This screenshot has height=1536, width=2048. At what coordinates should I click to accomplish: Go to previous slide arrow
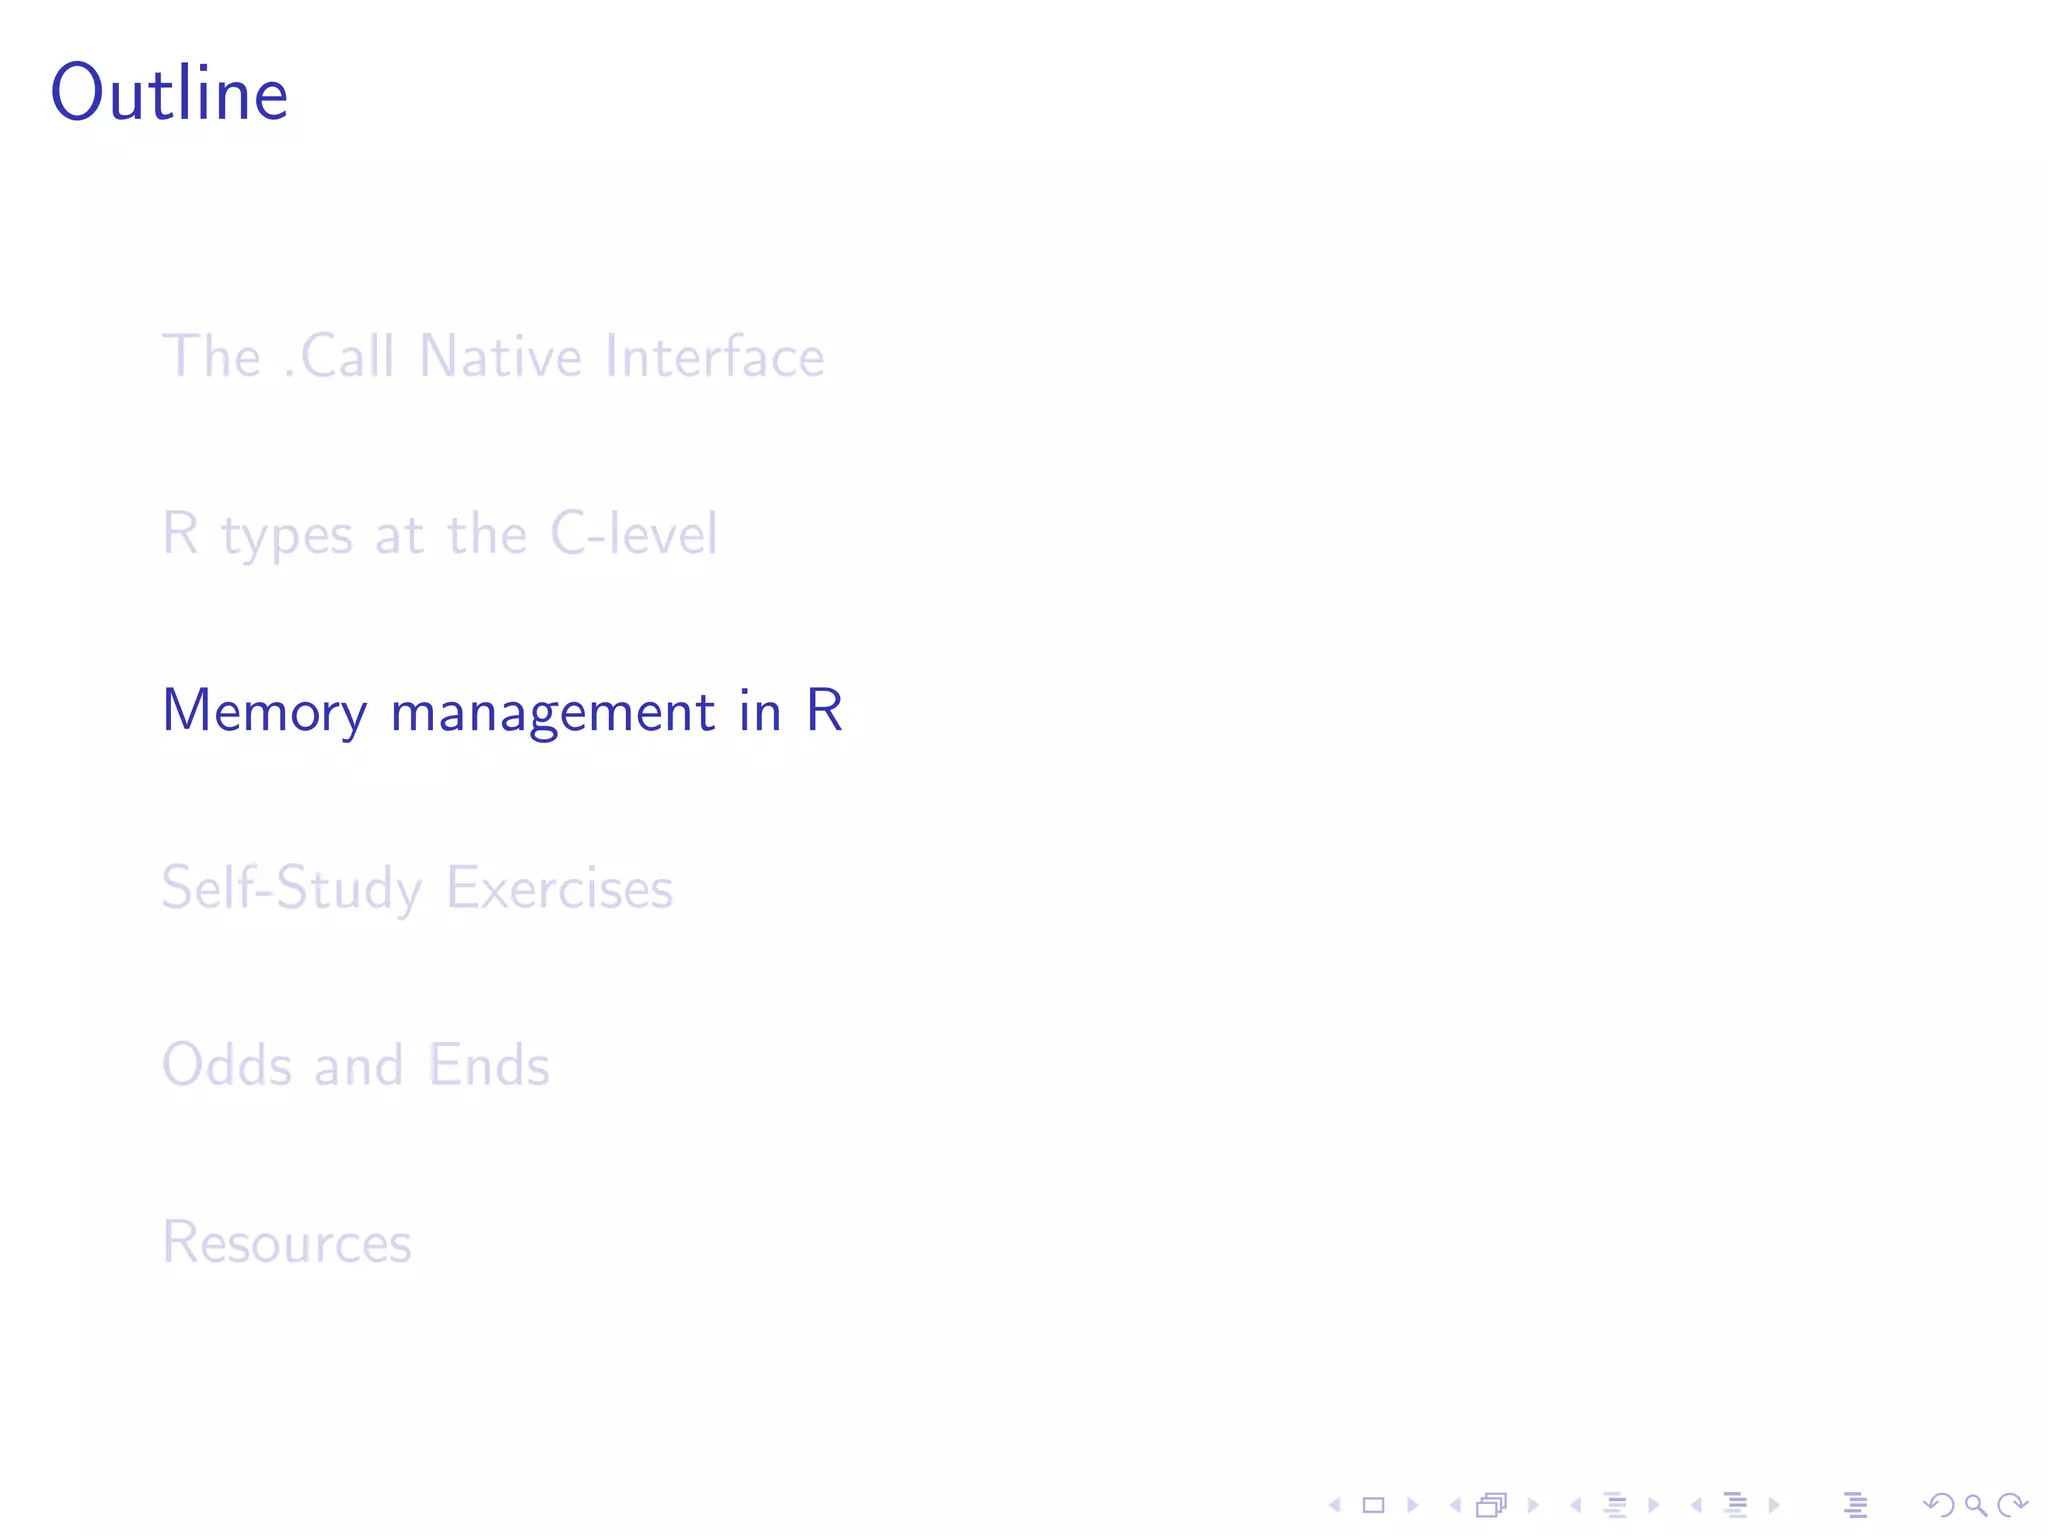(x=1334, y=1505)
